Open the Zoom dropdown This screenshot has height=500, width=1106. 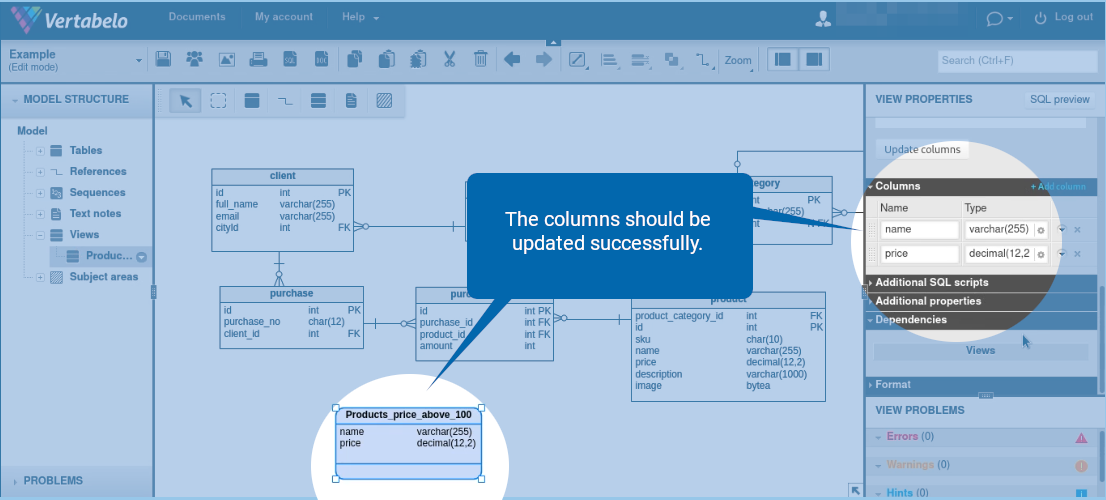(x=739, y=60)
